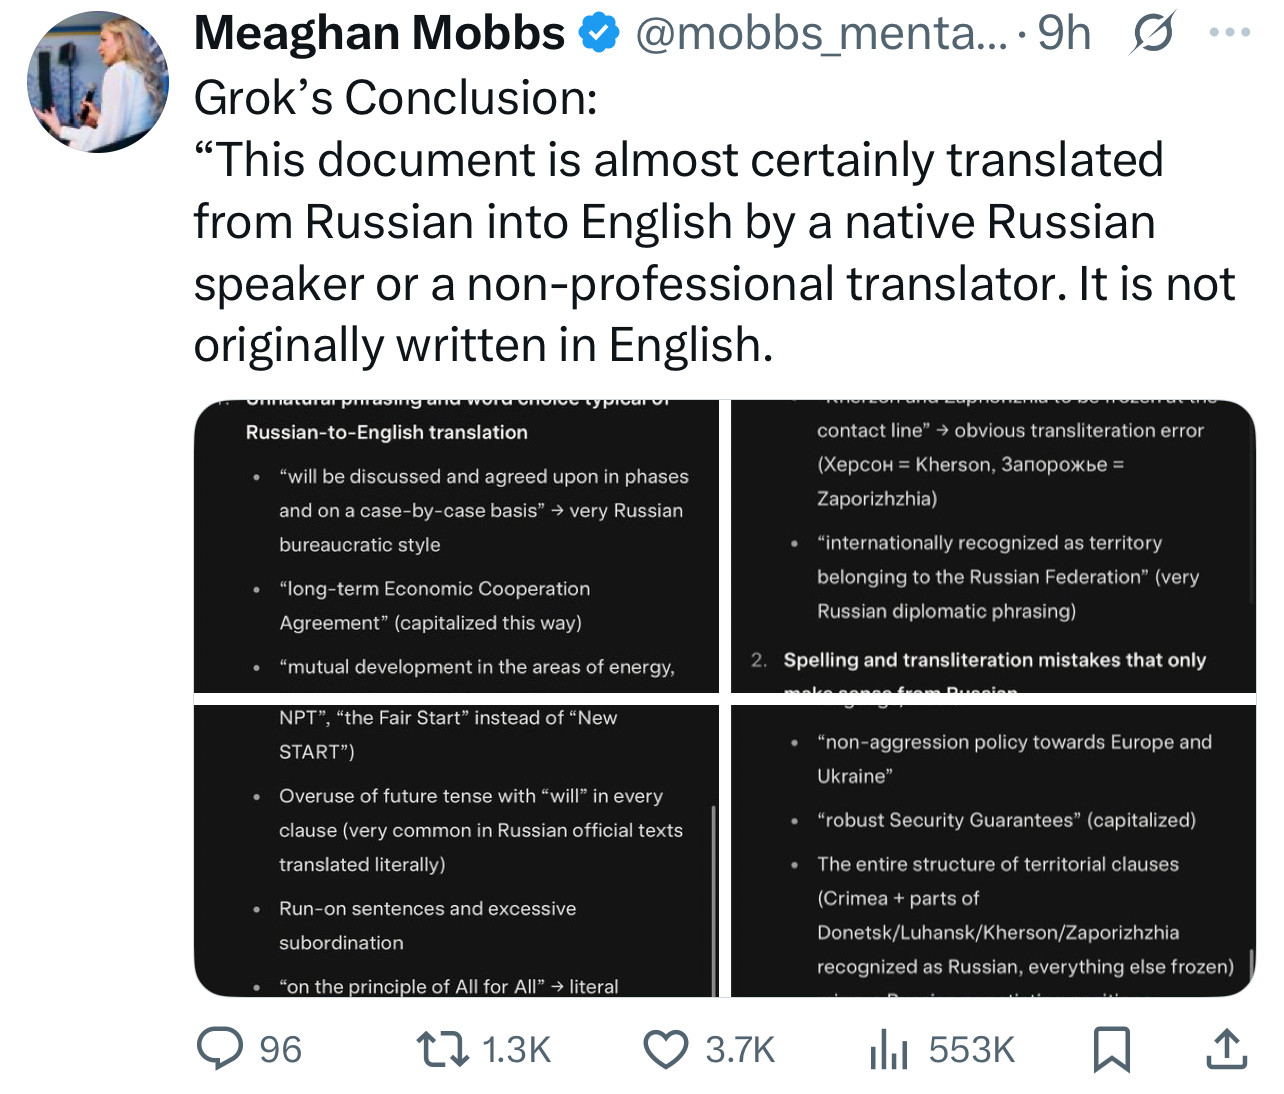Screen dimensions: 1284x1094
Task: Click the views bar chart icon
Action: coord(888,1049)
